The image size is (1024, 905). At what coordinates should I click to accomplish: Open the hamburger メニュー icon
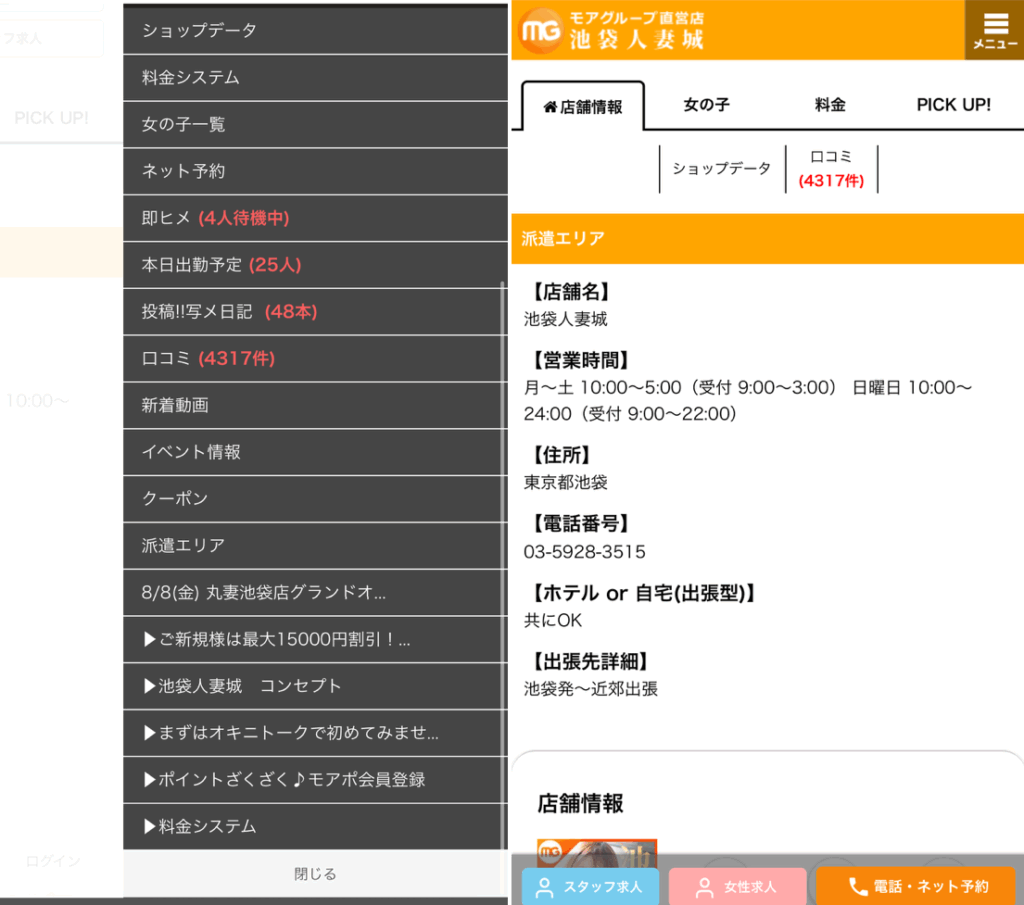point(994,30)
